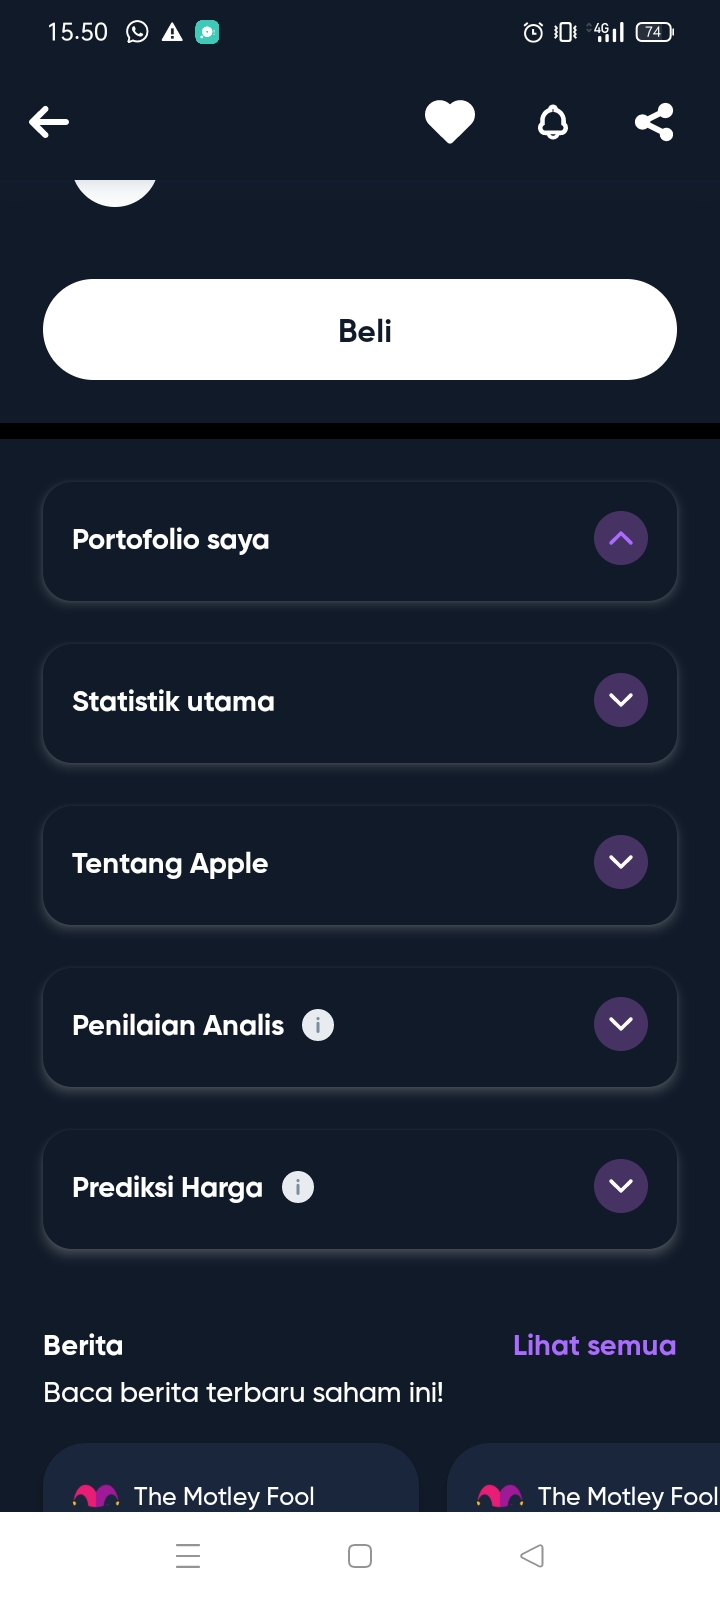Viewport: 720px width, 1600px height.
Task: Tap the Tentang Apple heading
Action: point(170,863)
